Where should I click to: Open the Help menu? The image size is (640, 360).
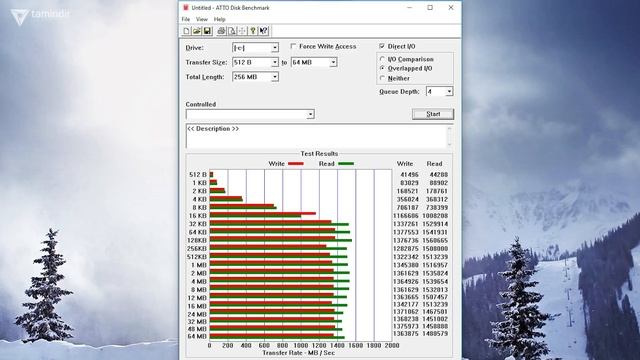[x=220, y=19]
